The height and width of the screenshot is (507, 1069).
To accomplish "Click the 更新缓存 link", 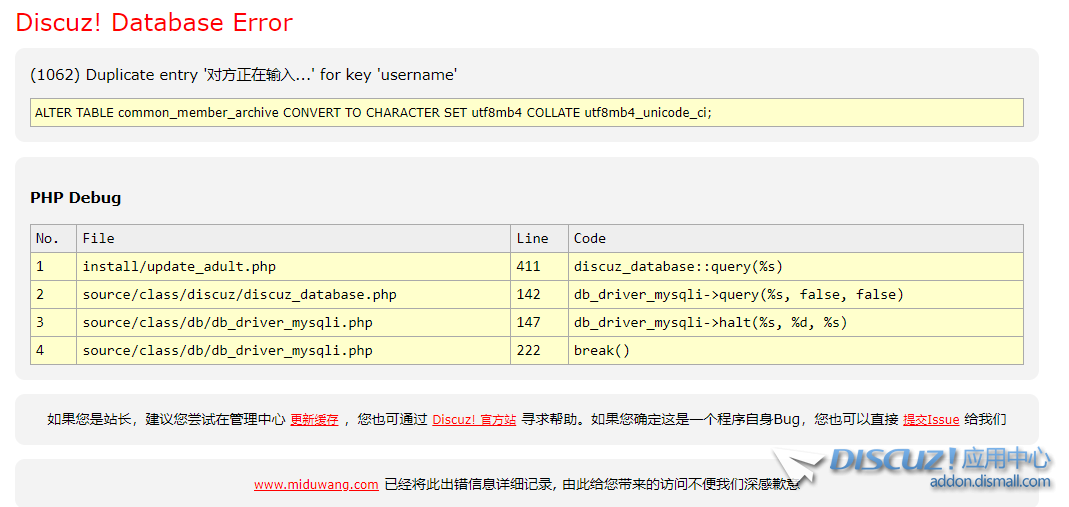I will point(314,420).
